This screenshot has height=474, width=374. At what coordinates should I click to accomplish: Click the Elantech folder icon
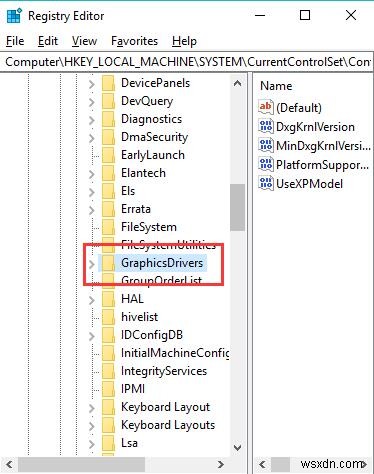click(108, 173)
